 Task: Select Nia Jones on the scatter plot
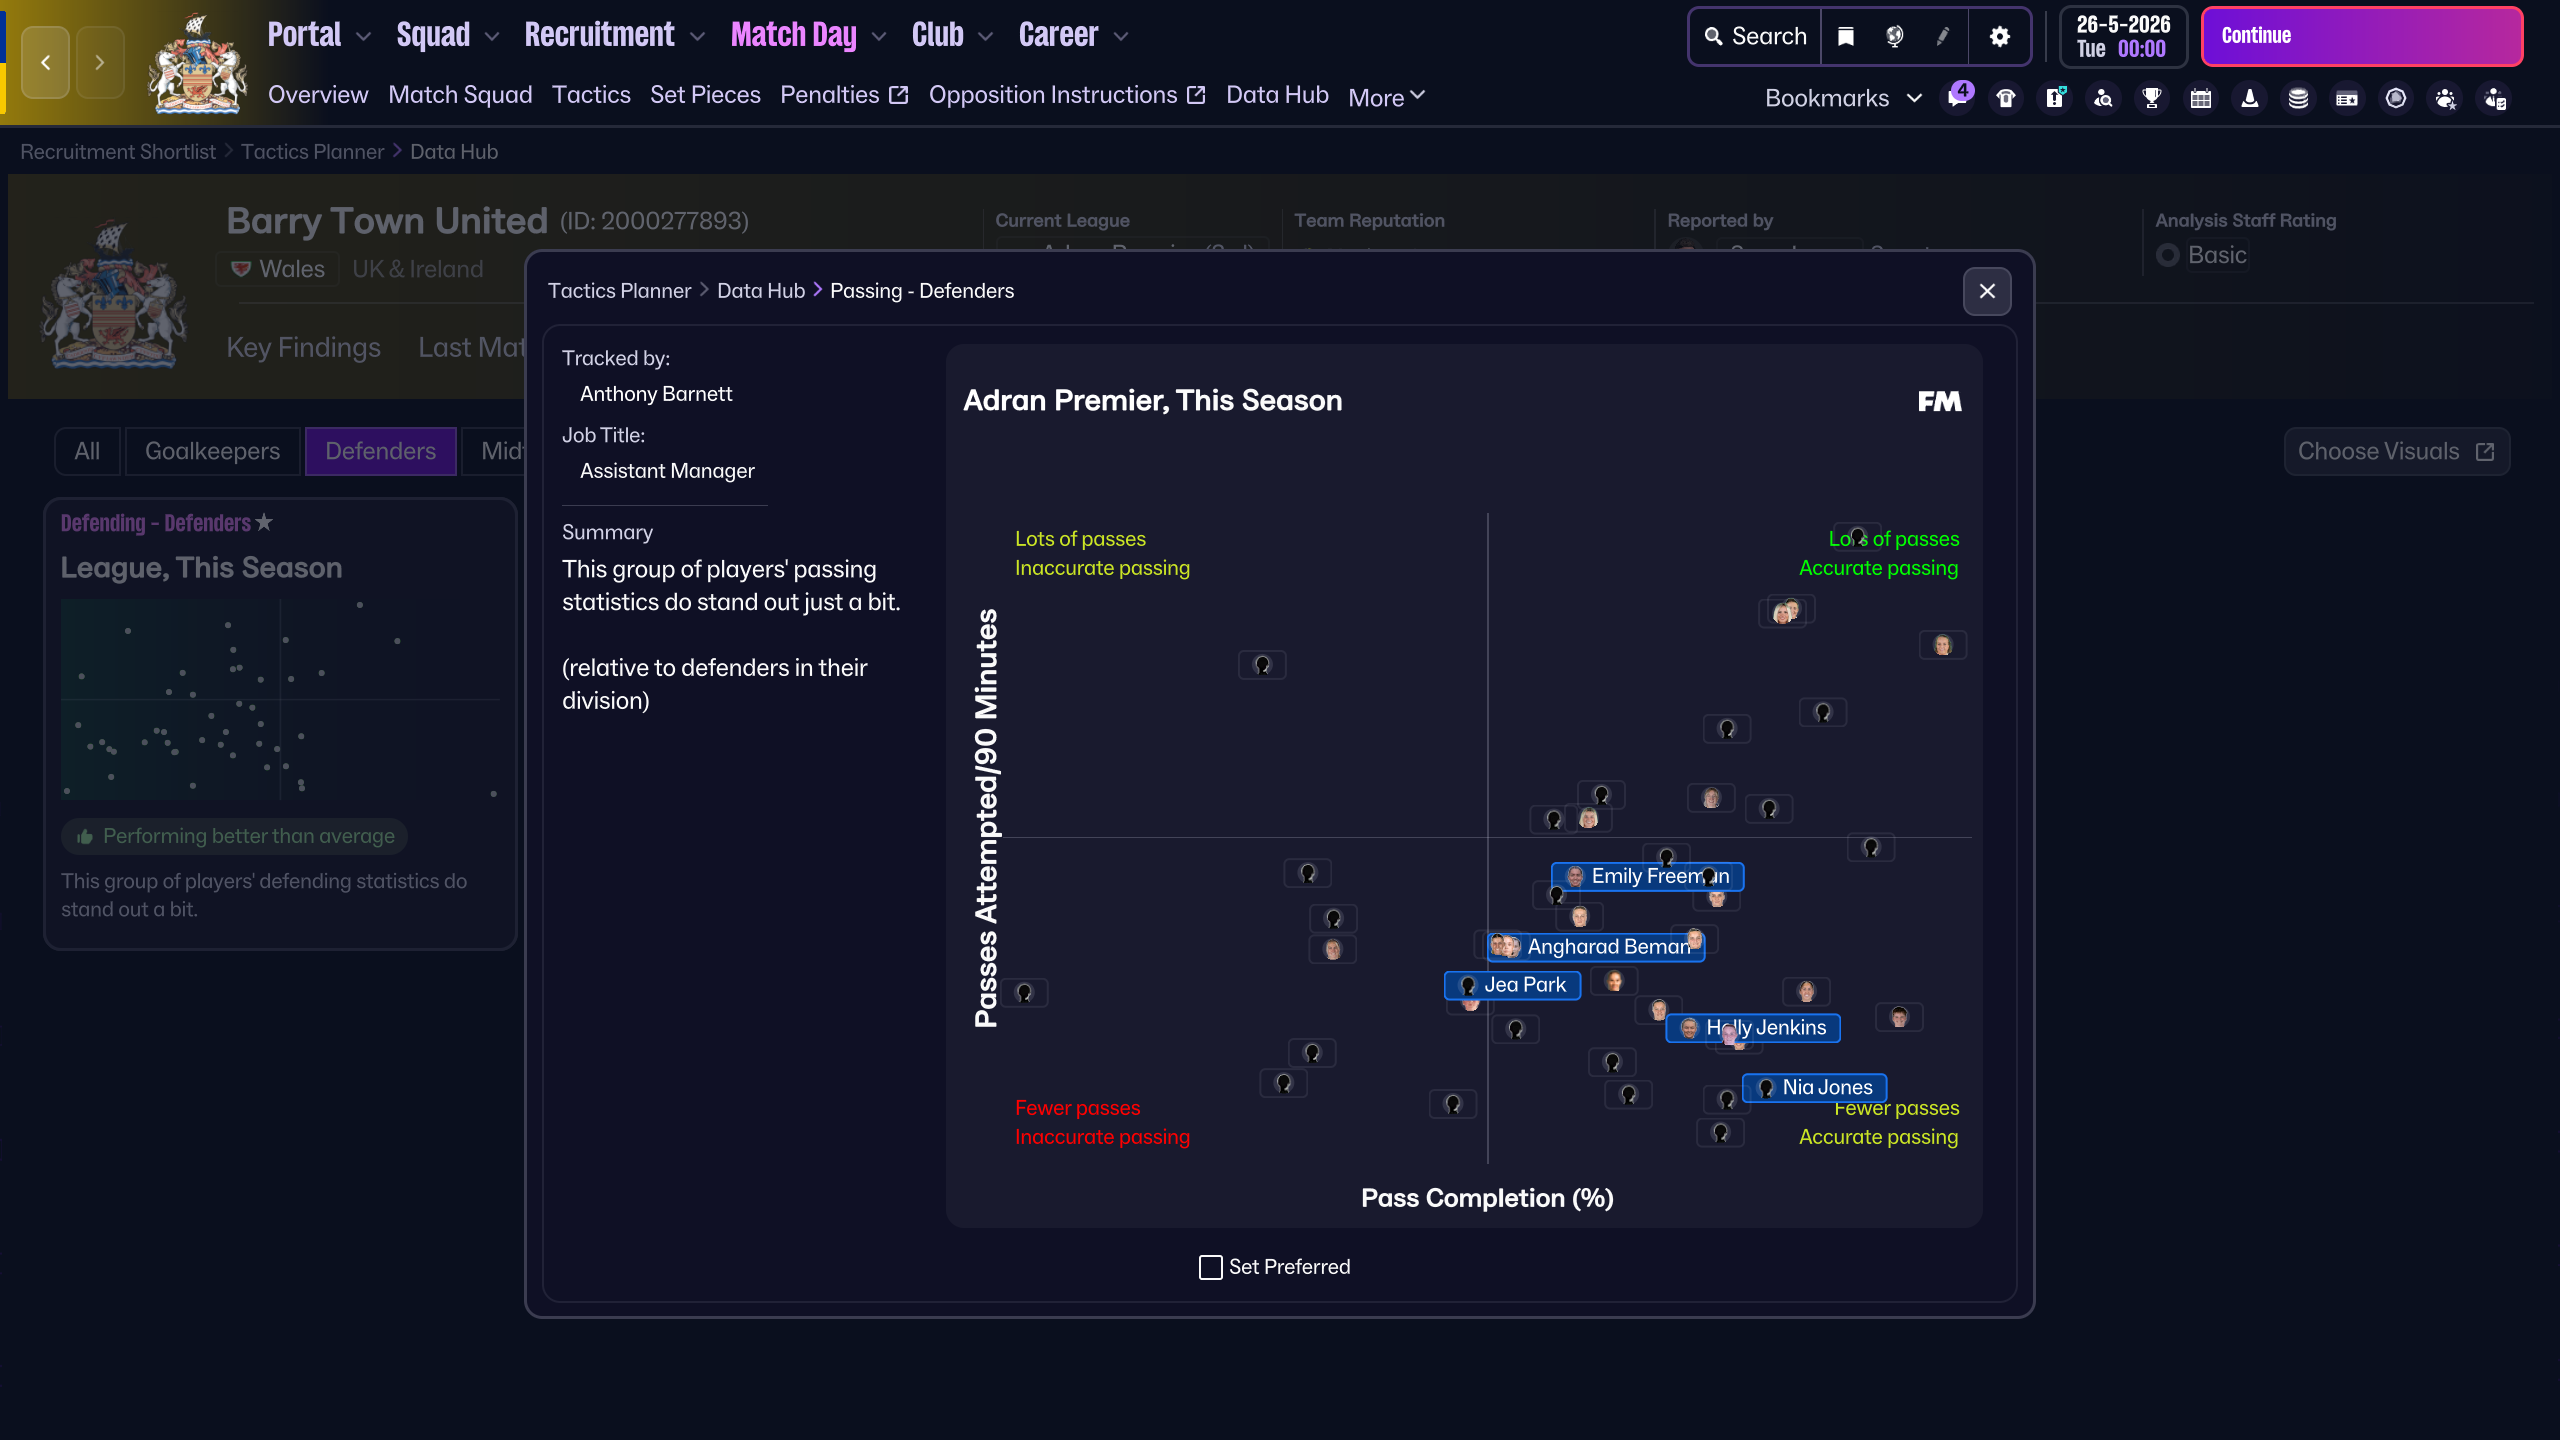1814,1088
